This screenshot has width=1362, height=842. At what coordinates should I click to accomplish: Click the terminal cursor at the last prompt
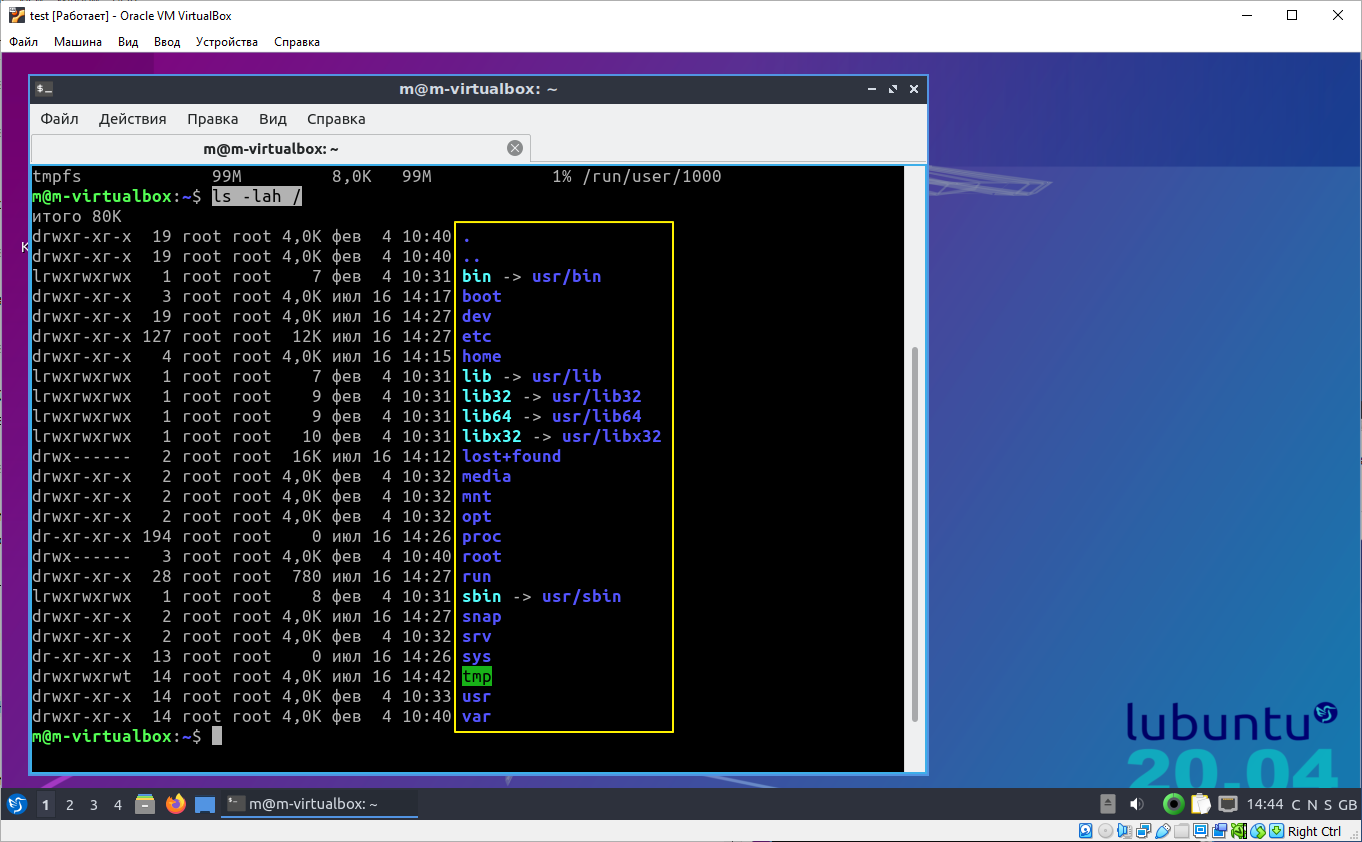click(x=216, y=736)
